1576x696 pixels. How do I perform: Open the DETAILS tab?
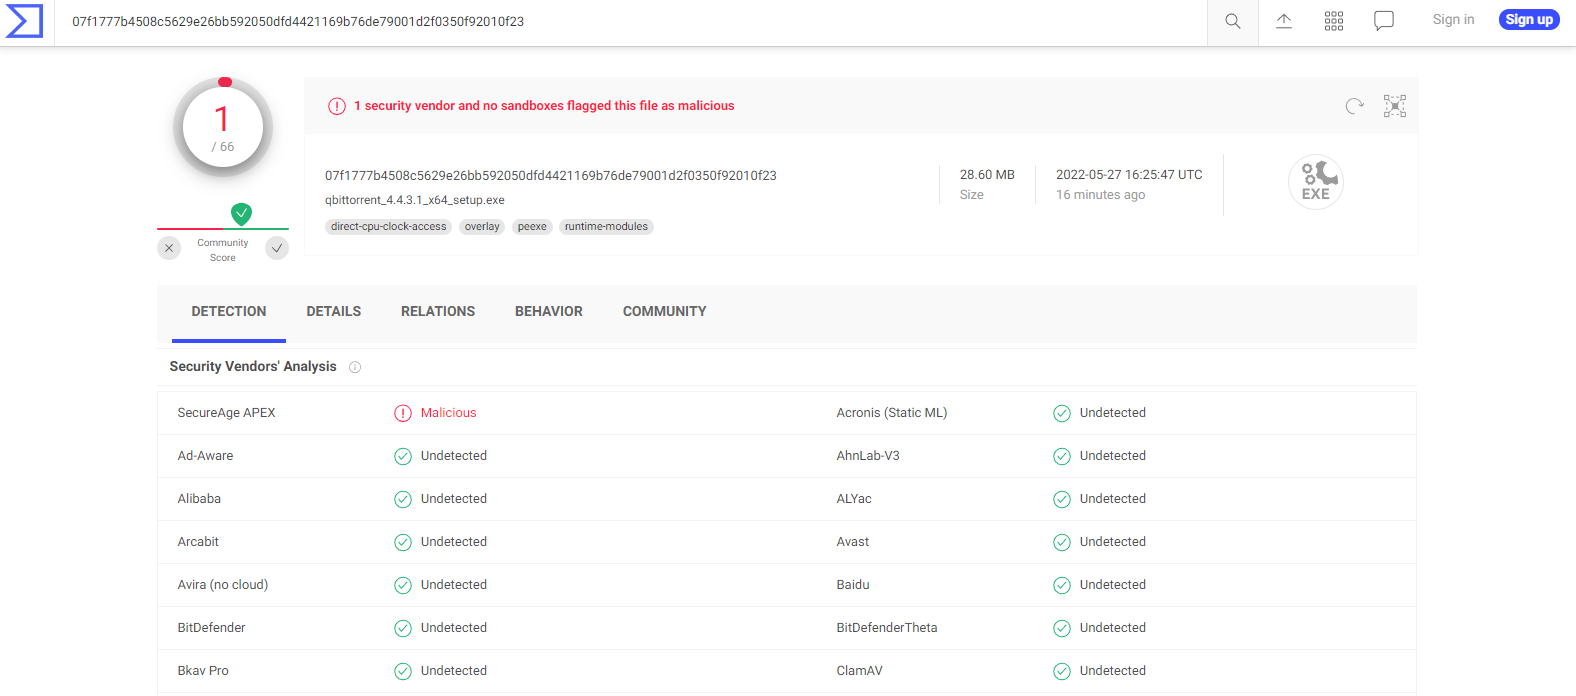[334, 312]
